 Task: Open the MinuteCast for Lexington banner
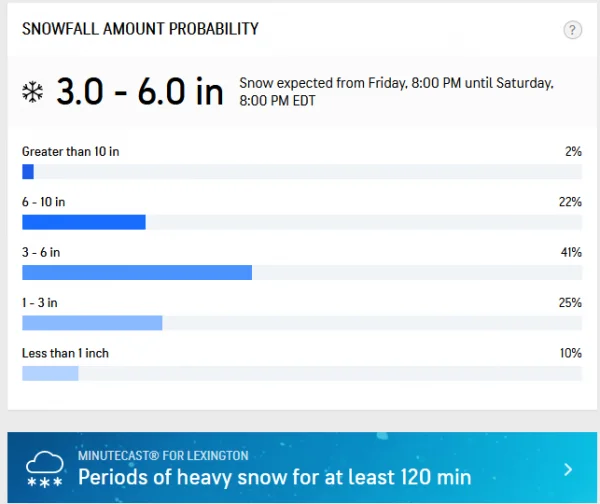pyautogui.click(x=302, y=467)
